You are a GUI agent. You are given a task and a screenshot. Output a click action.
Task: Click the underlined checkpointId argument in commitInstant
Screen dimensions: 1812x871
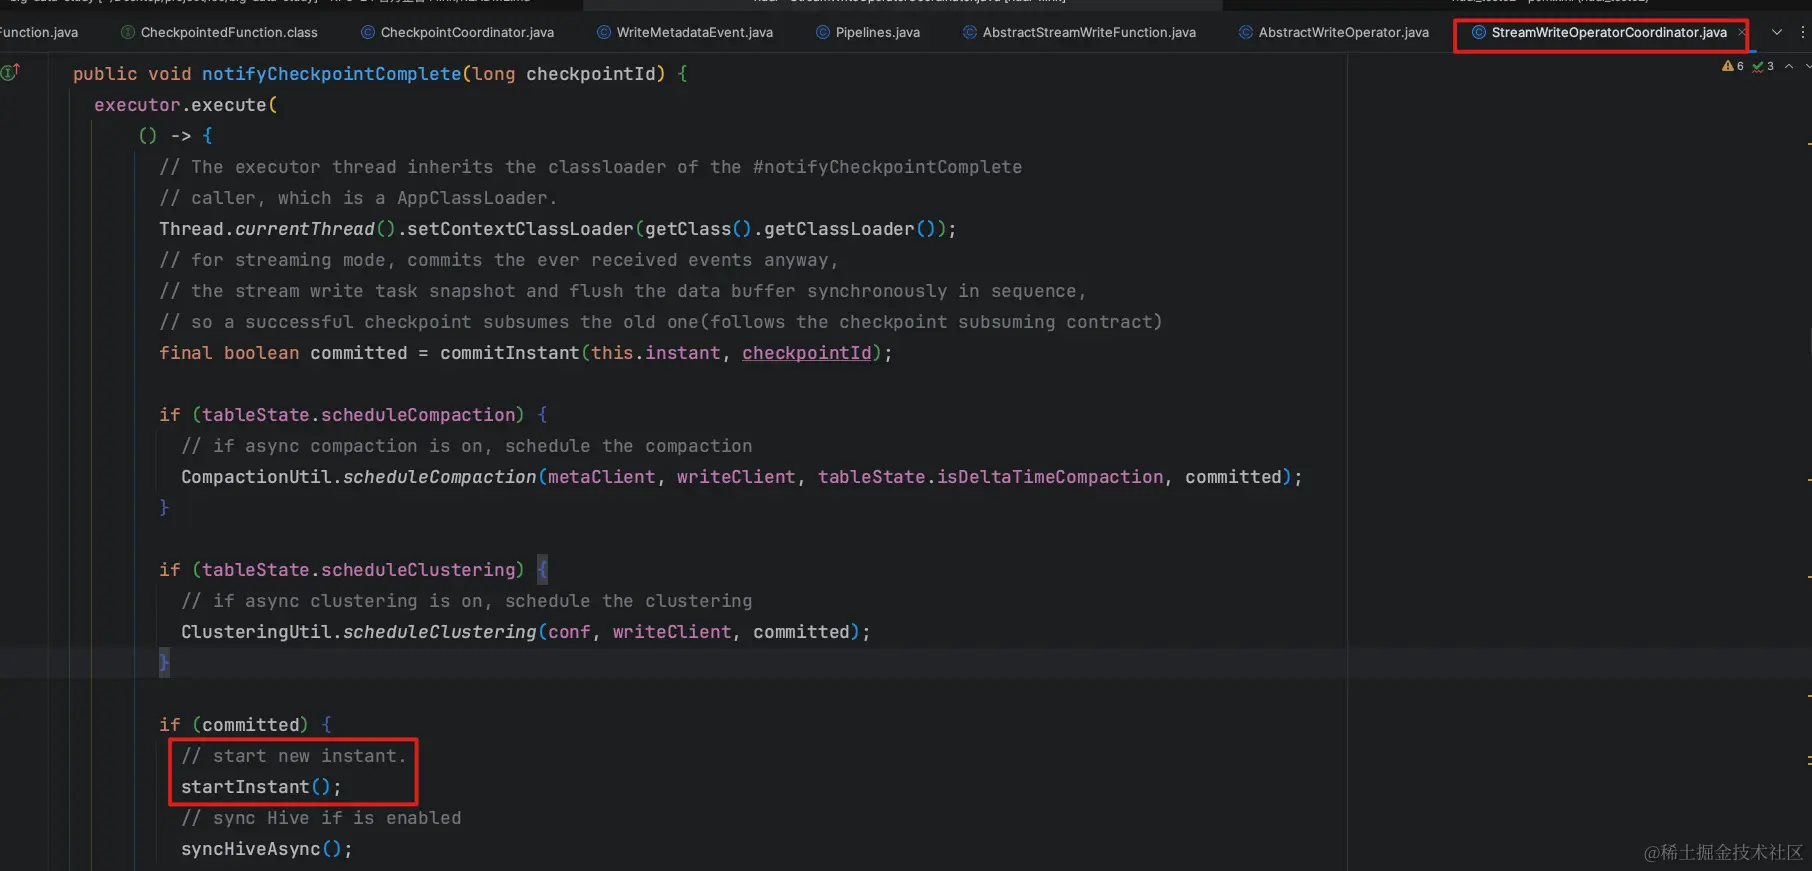pyautogui.click(x=806, y=353)
